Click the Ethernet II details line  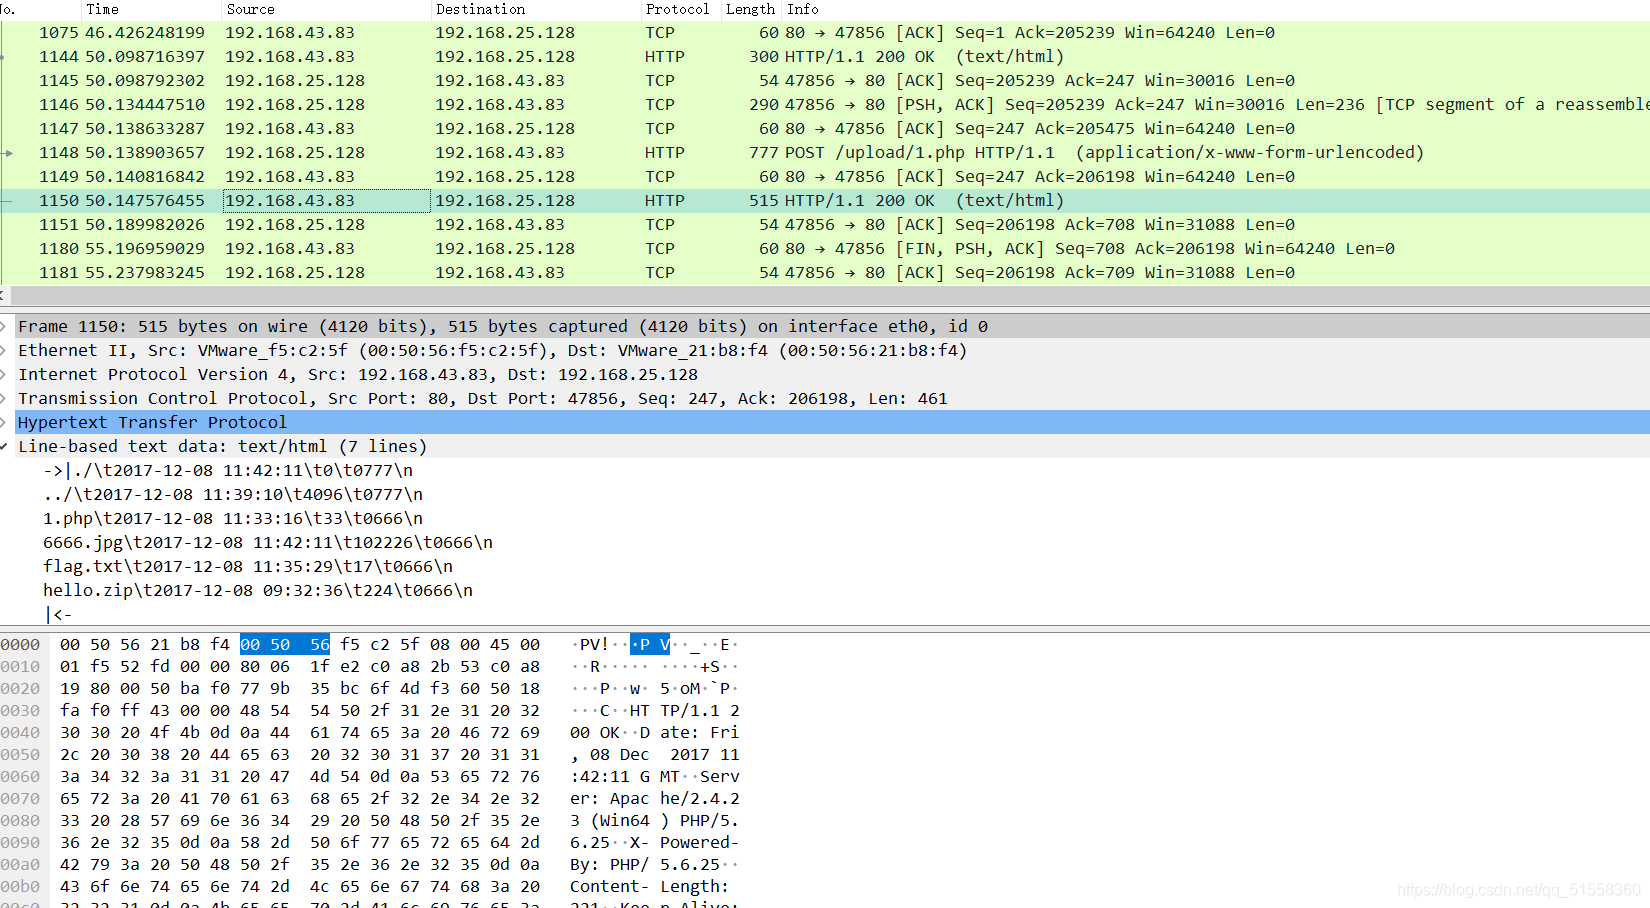[493, 350]
